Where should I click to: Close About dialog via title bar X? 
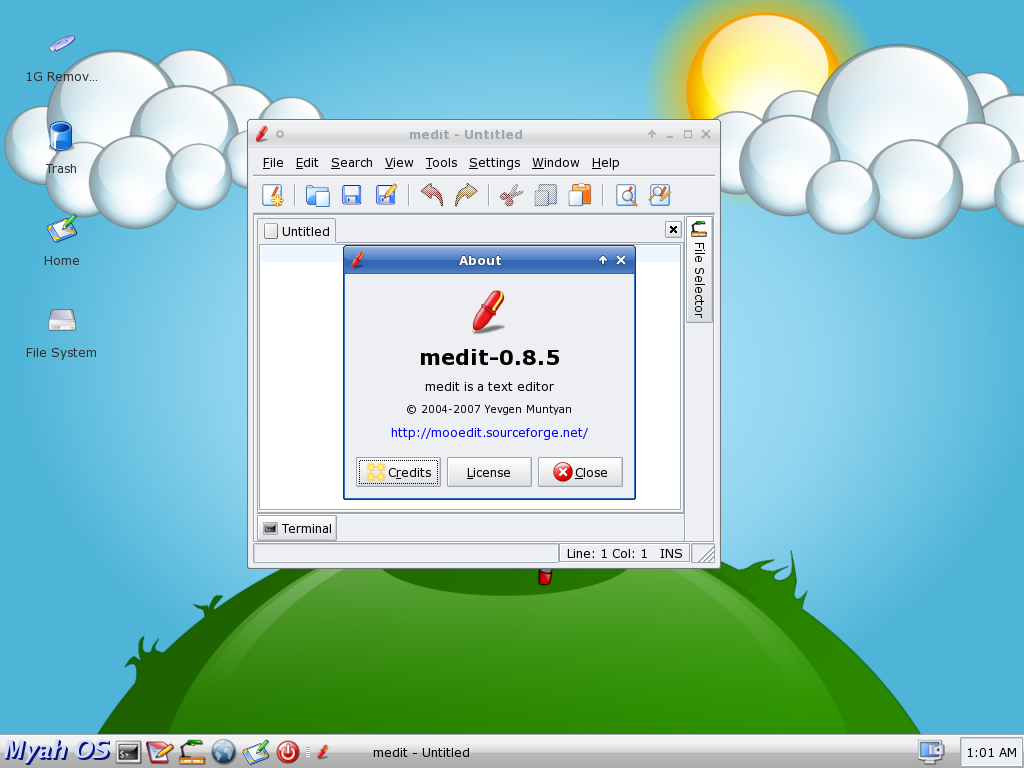[621, 260]
